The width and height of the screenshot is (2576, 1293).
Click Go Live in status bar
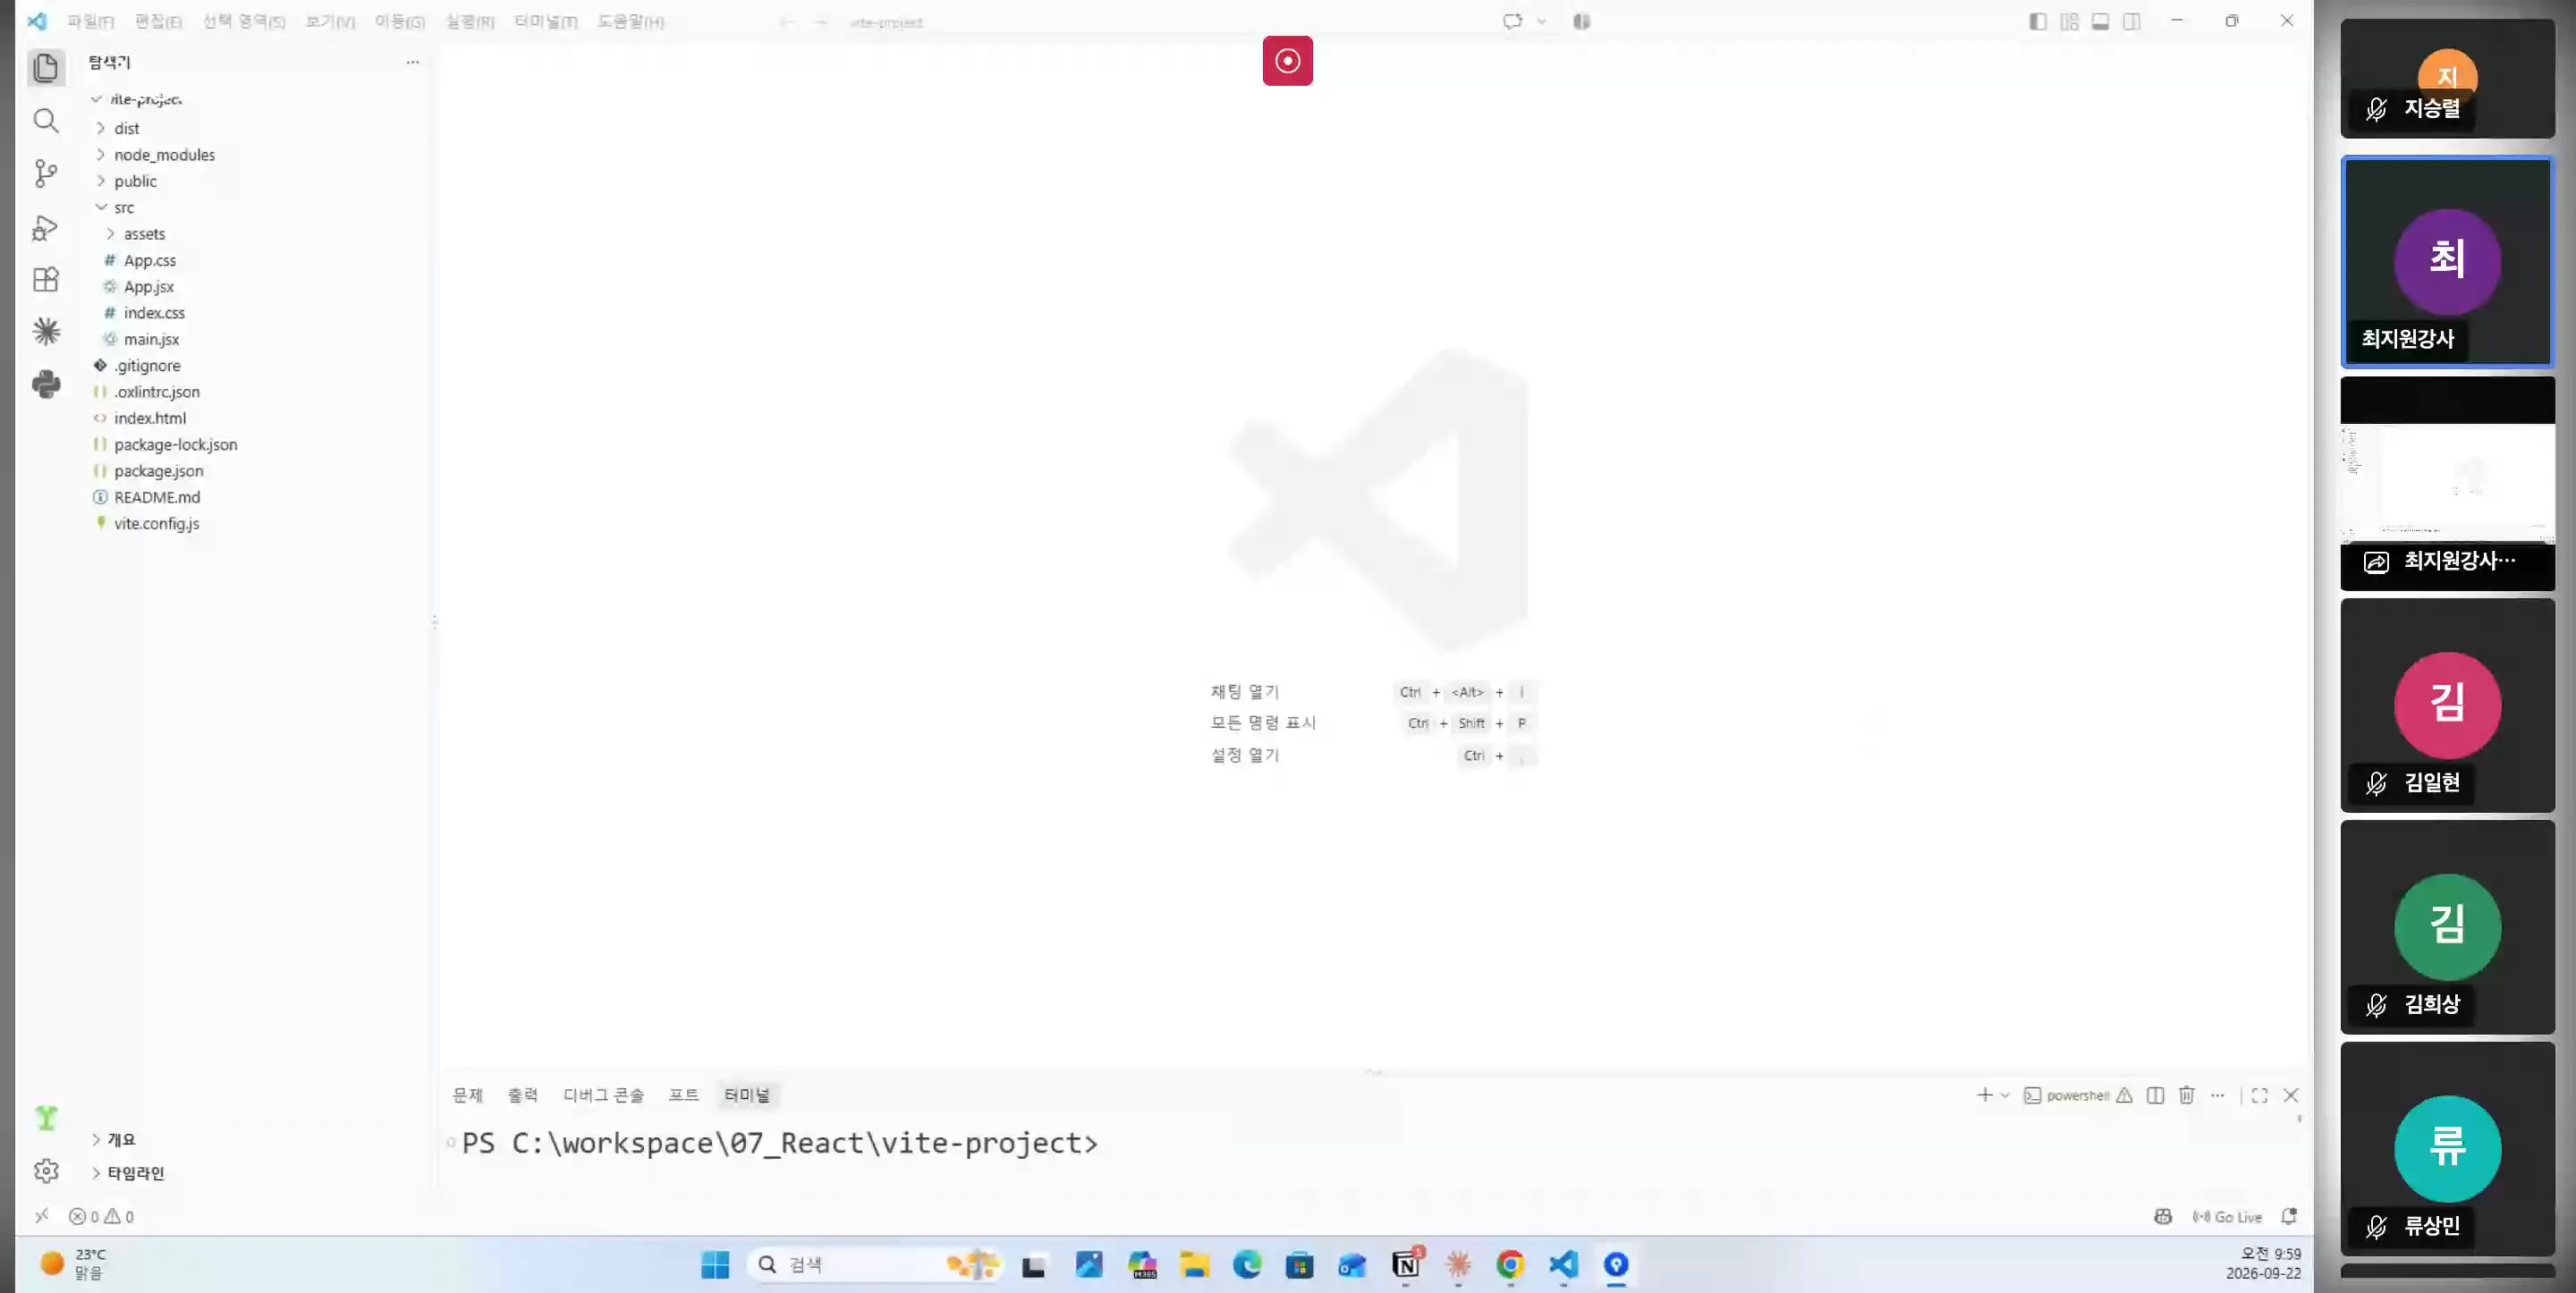(2227, 1216)
